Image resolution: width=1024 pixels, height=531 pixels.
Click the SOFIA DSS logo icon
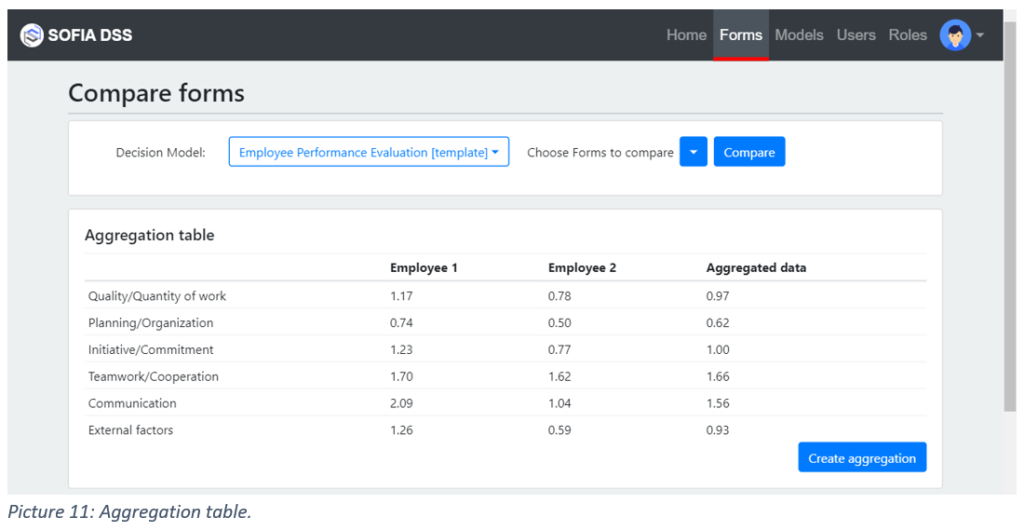pos(31,35)
